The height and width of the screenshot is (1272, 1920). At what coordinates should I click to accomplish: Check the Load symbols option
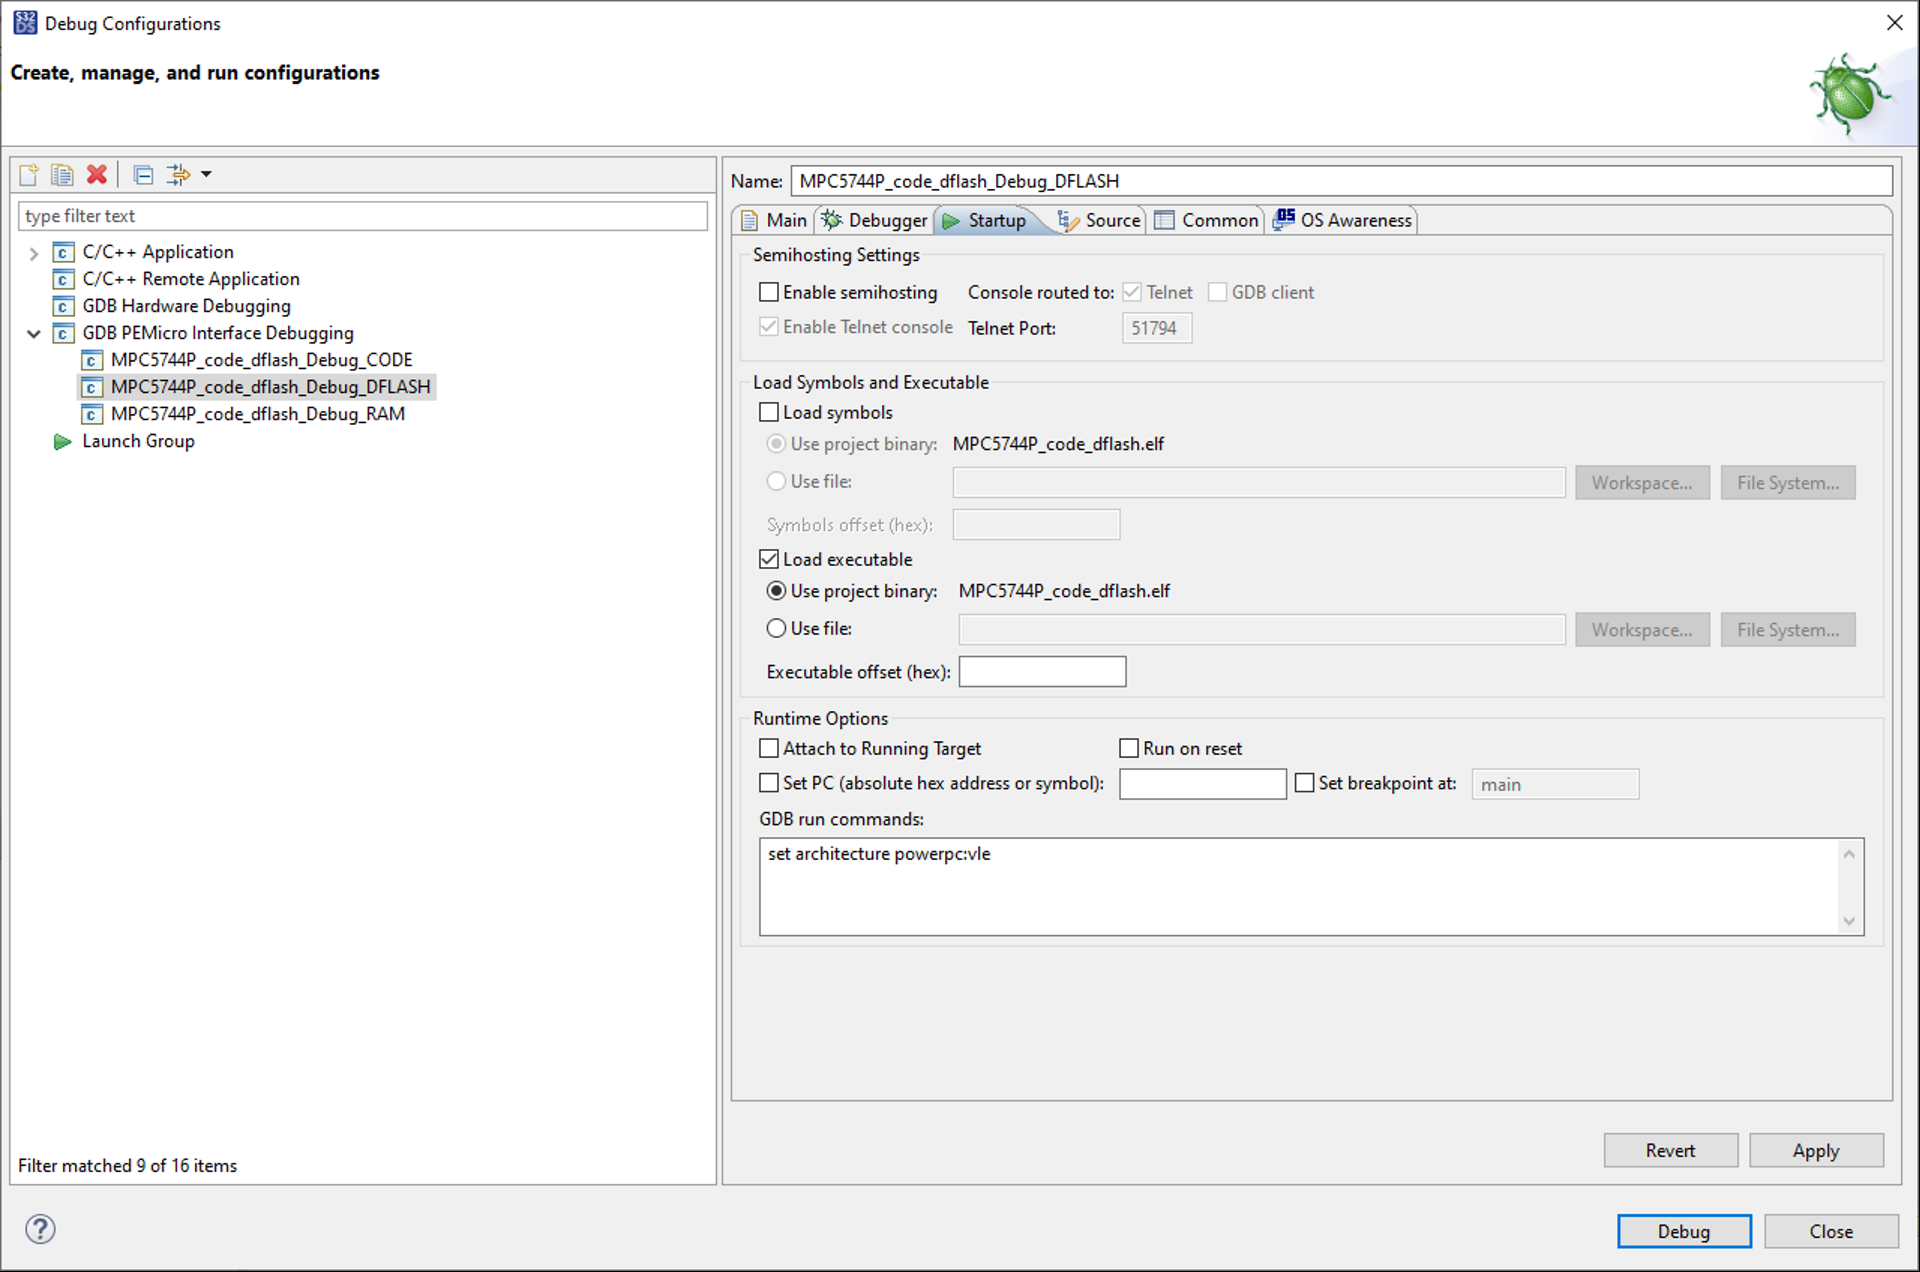coord(769,412)
